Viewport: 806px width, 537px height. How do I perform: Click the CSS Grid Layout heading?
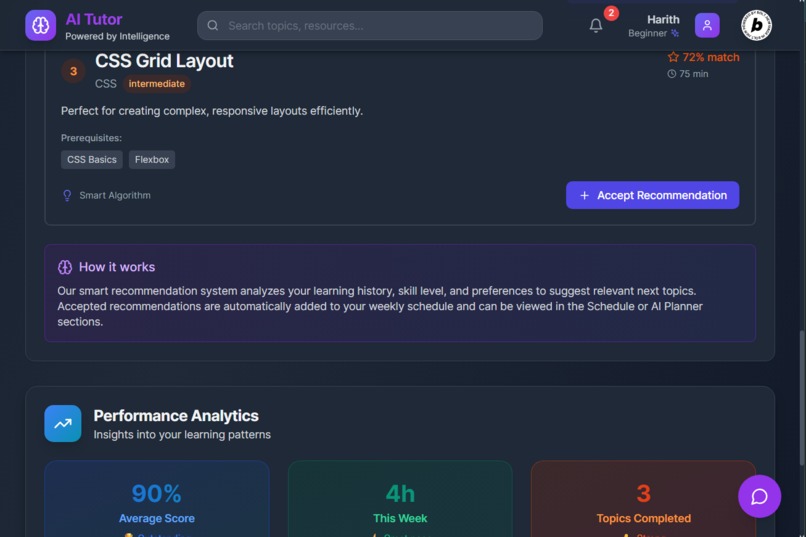(x=164, y=61)
